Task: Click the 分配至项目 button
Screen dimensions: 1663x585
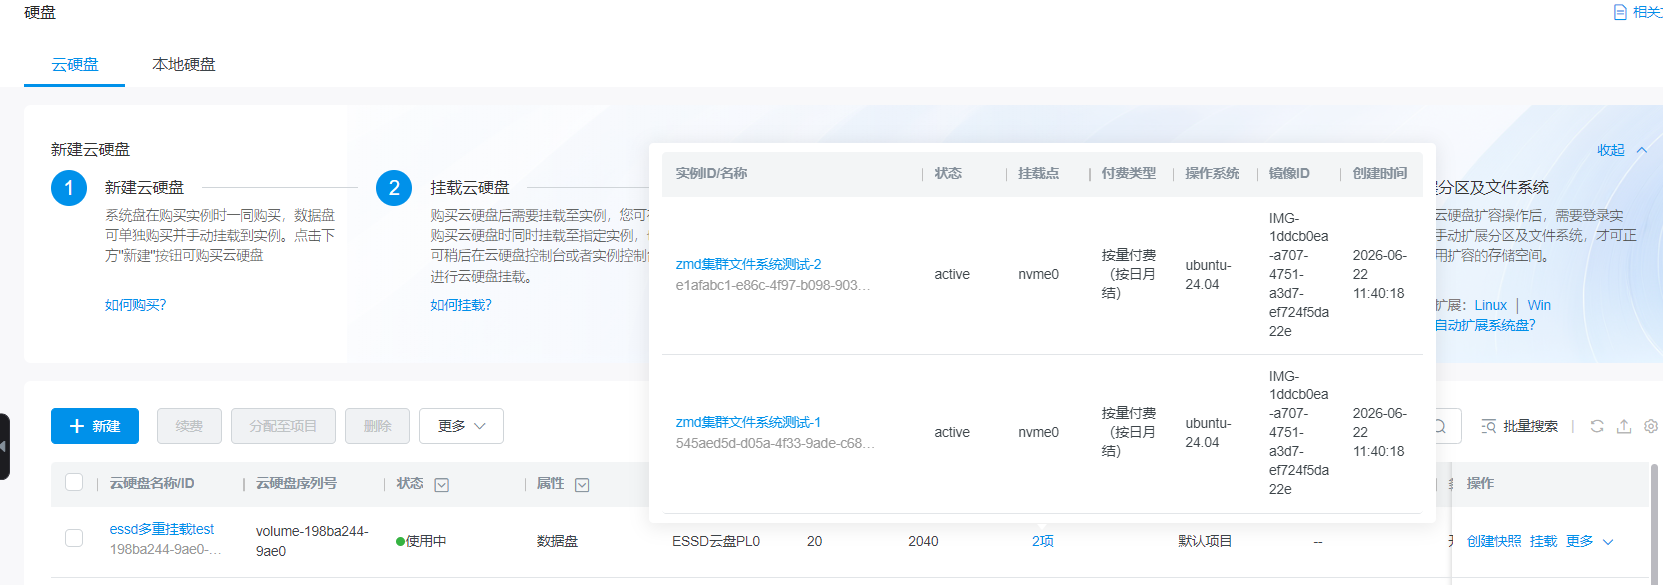Action: pyautogui.click(x=283, y=426)
